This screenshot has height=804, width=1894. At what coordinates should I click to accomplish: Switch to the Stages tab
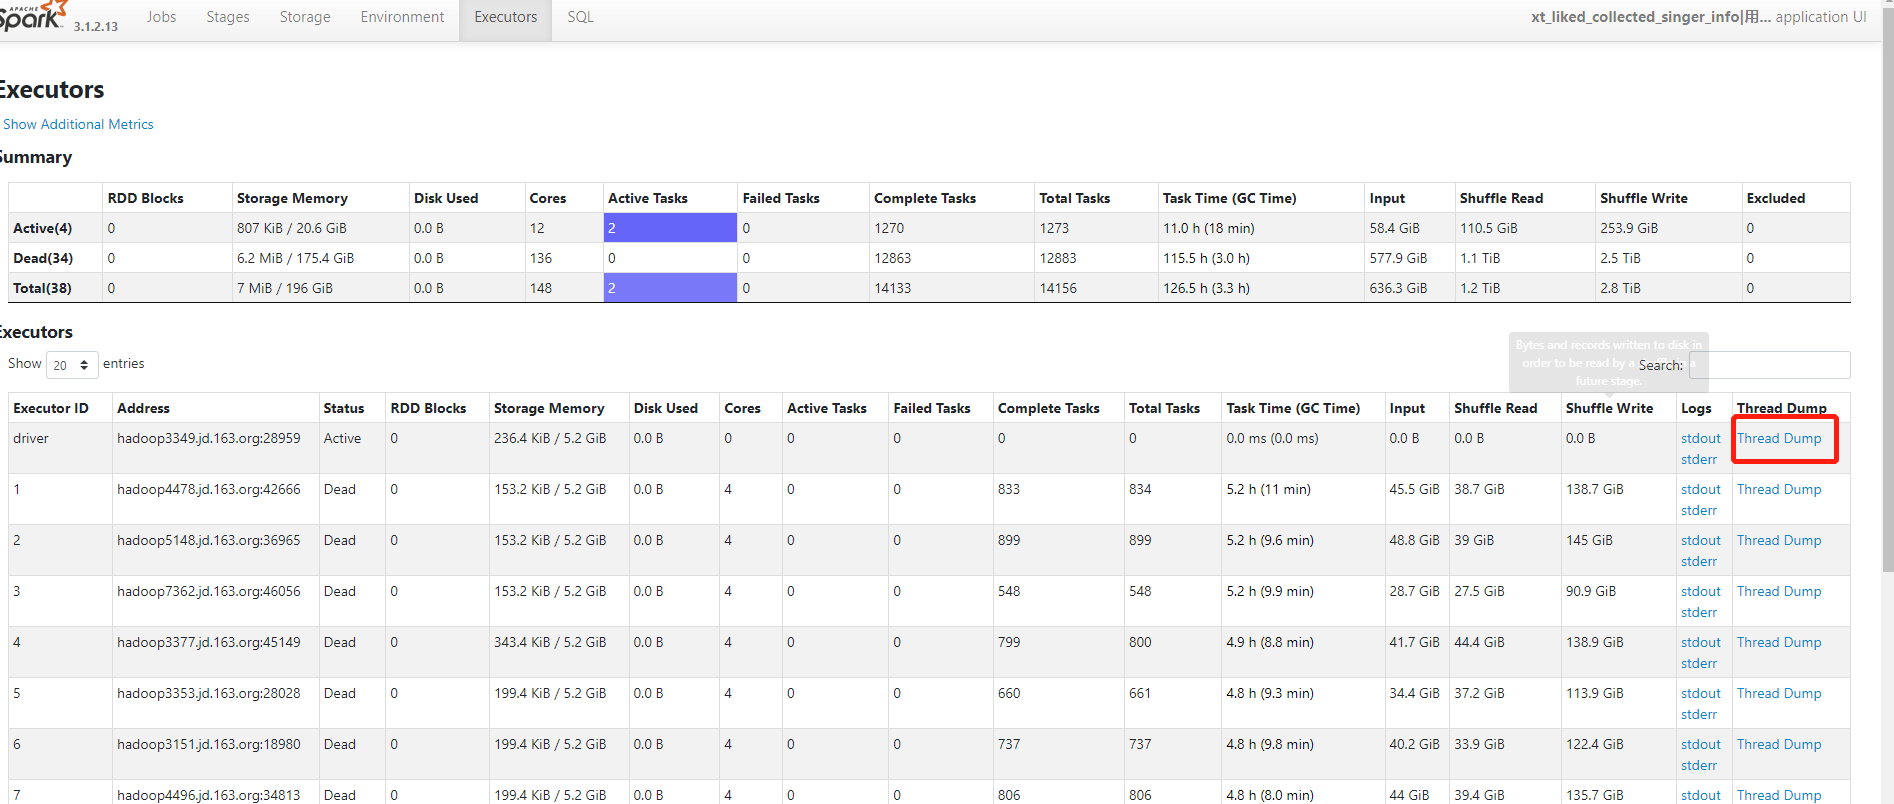click(x=228, y=17)
